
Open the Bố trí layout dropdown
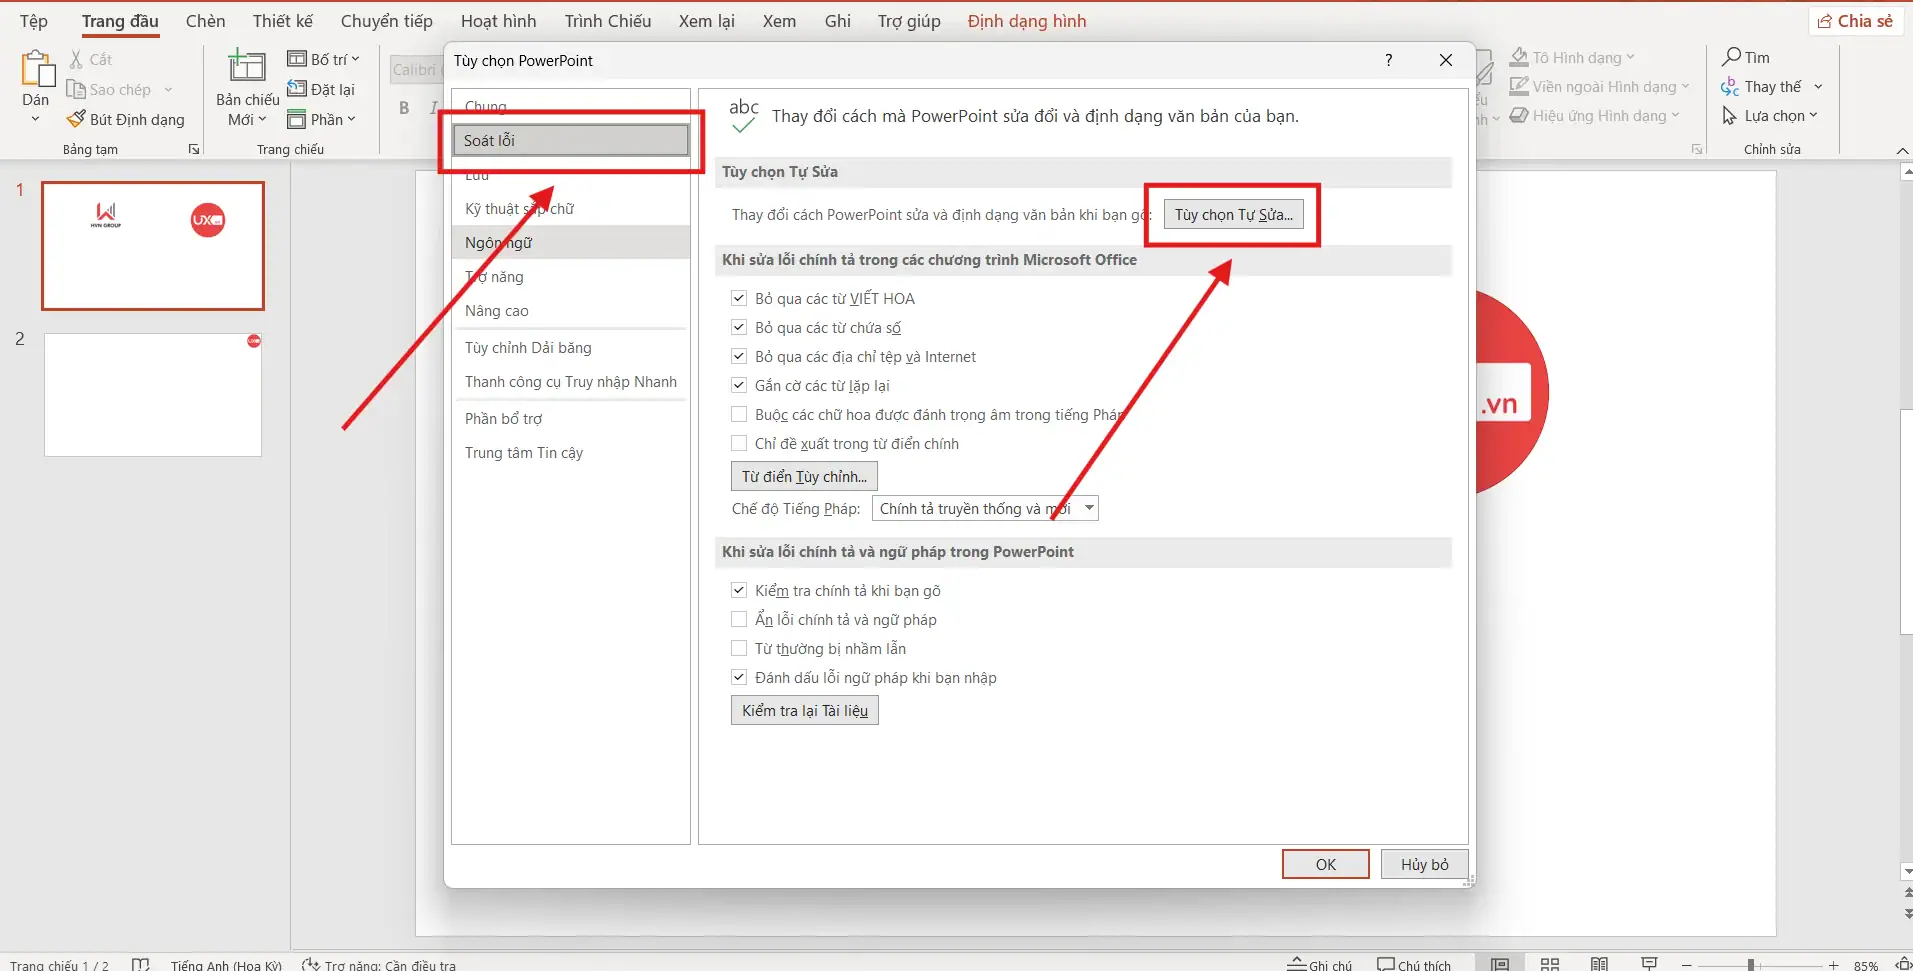click(323, 59)
